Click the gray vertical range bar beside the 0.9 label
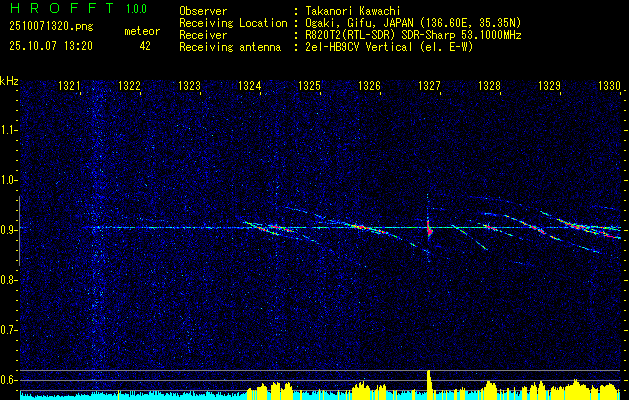The width and height of the screenshot is (629, 400). [19, 231]
